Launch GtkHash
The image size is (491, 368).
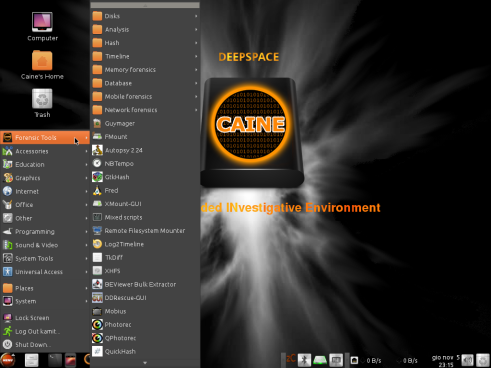point(145,177)
